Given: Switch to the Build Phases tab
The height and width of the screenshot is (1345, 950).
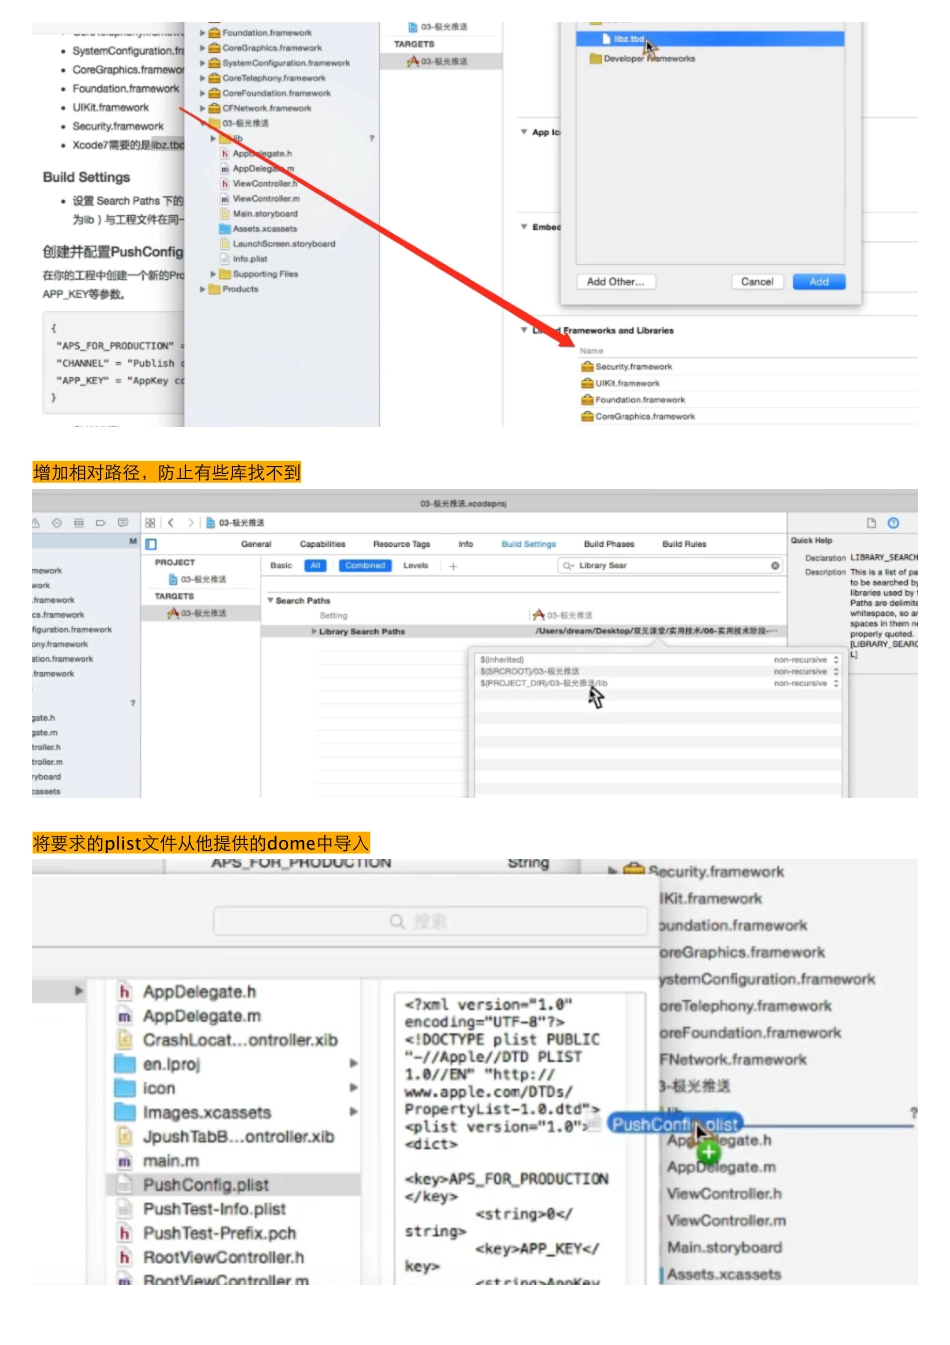Looking at the screenshot, I should [x=608, y=544].
